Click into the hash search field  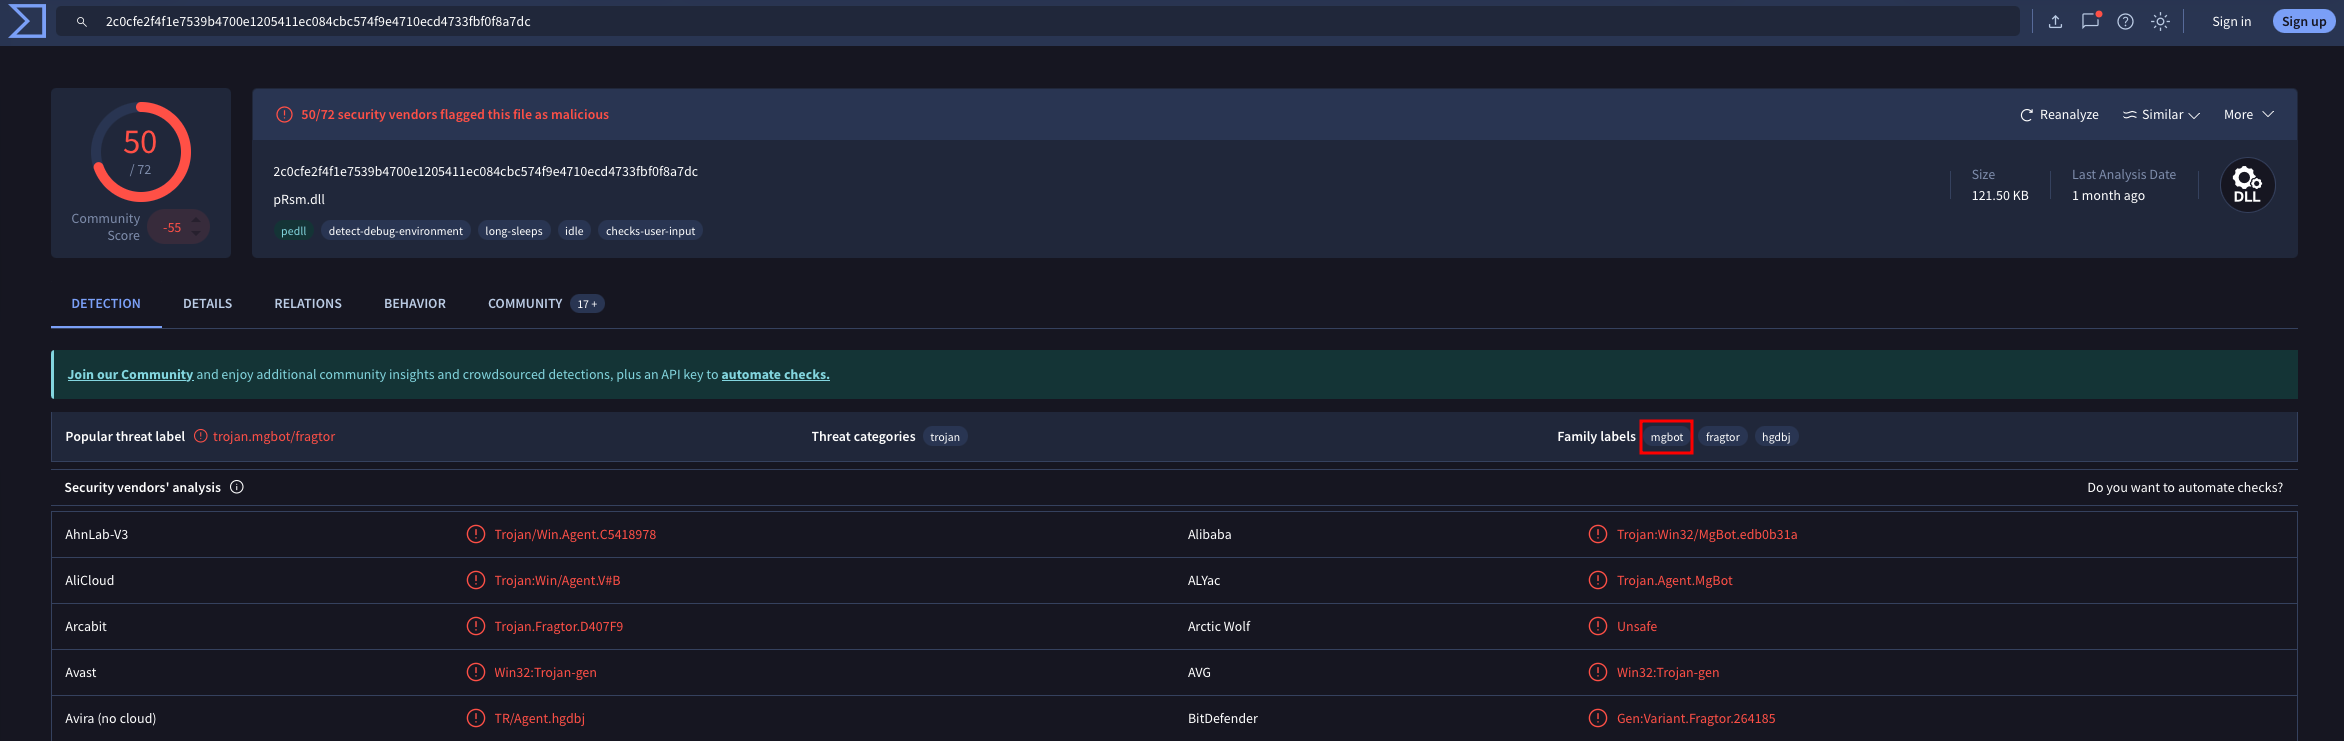(1037, 21)
